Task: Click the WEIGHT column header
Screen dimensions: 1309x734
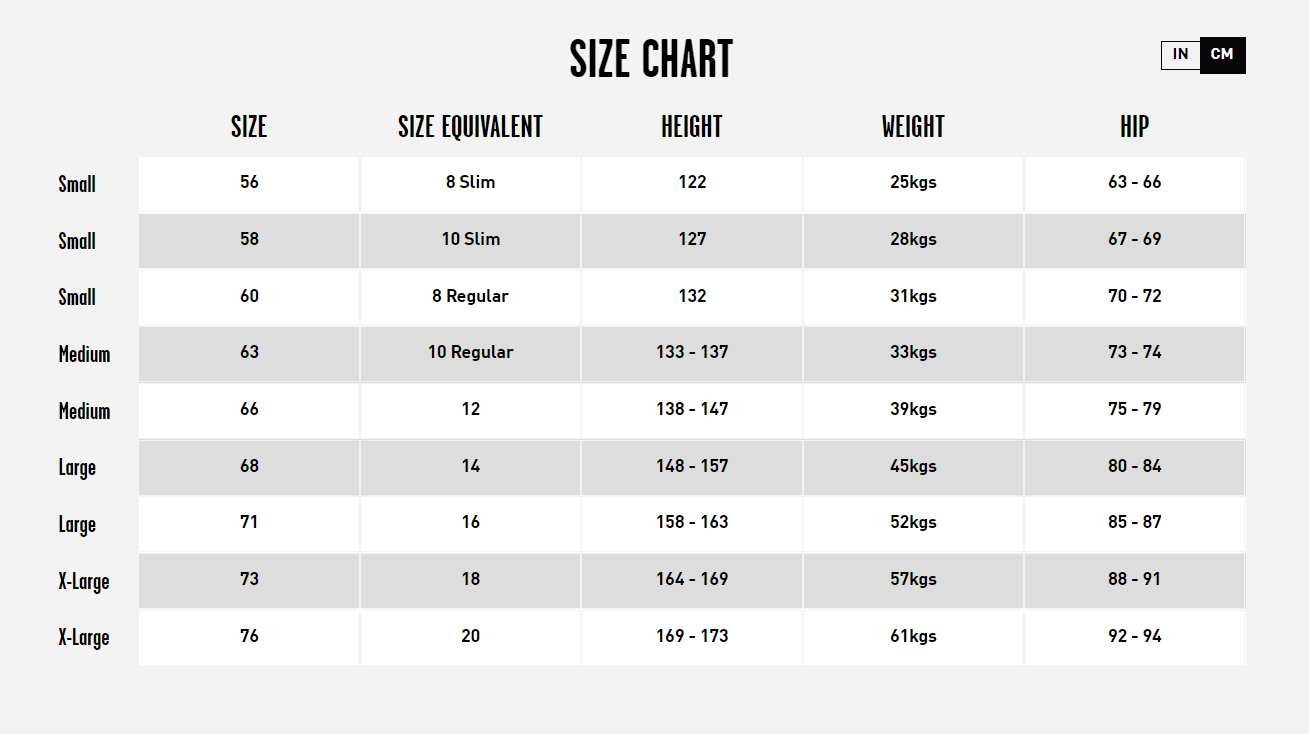Action: pyautogui.click(x=913, y=127)
